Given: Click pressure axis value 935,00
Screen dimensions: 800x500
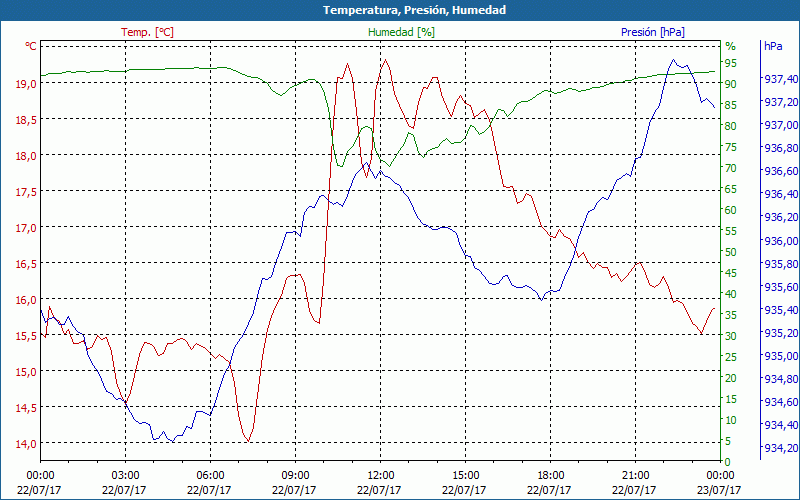Looking at the screenshot, I should tap(781, 356).
